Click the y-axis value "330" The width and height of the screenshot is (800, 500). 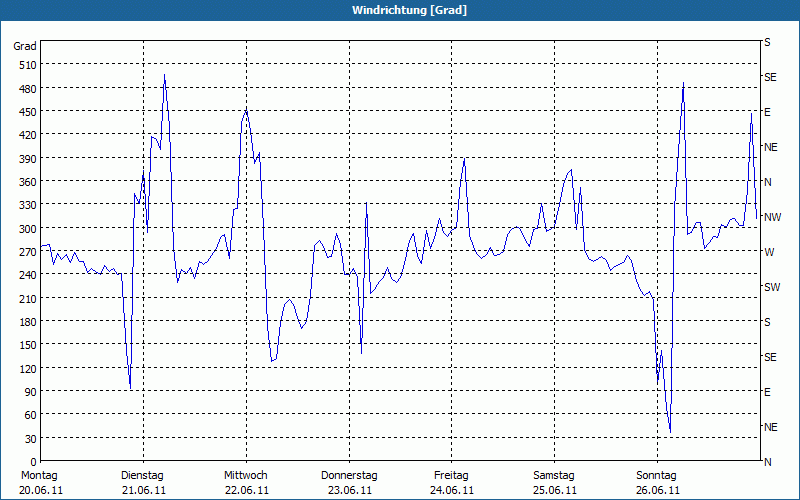tap(28, 206)
